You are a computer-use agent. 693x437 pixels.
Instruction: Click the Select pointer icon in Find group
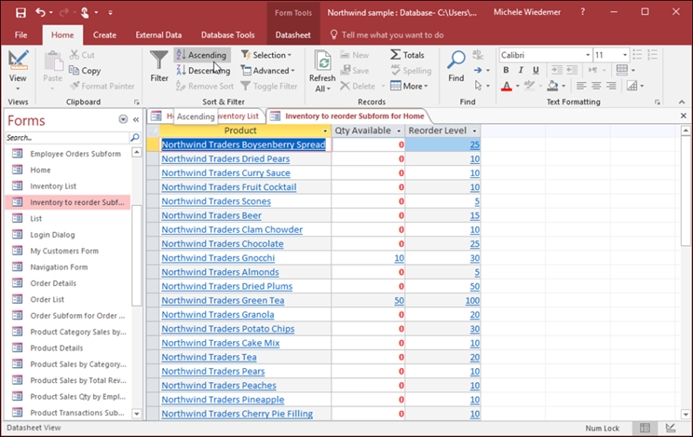[478, 85]
